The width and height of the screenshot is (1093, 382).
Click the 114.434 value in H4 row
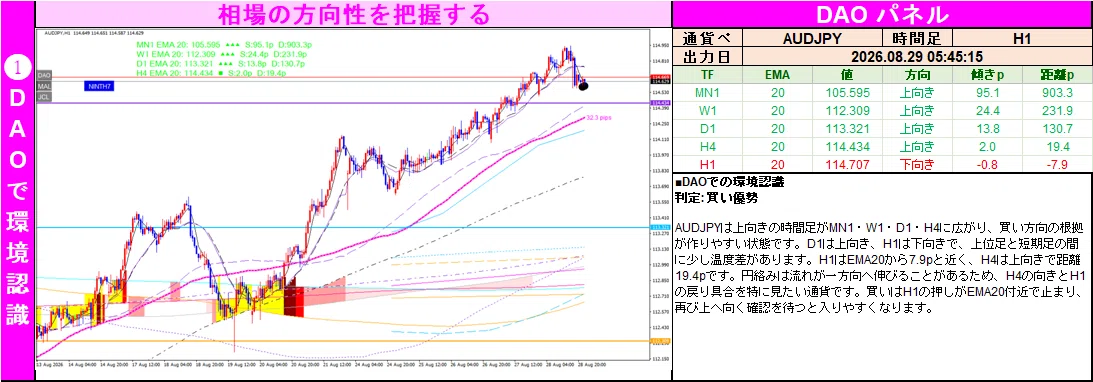pyautogui.click(x=848, y=146)
